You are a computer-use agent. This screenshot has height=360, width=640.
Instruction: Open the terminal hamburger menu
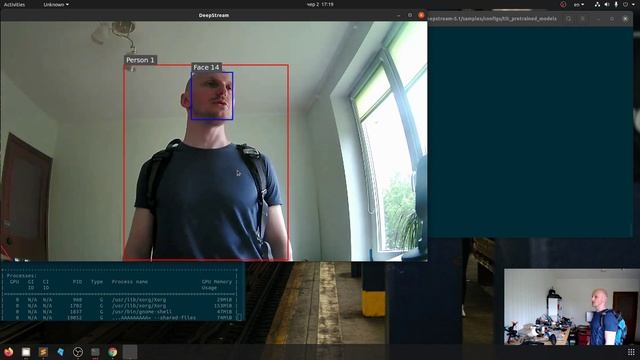click(582, 19)
